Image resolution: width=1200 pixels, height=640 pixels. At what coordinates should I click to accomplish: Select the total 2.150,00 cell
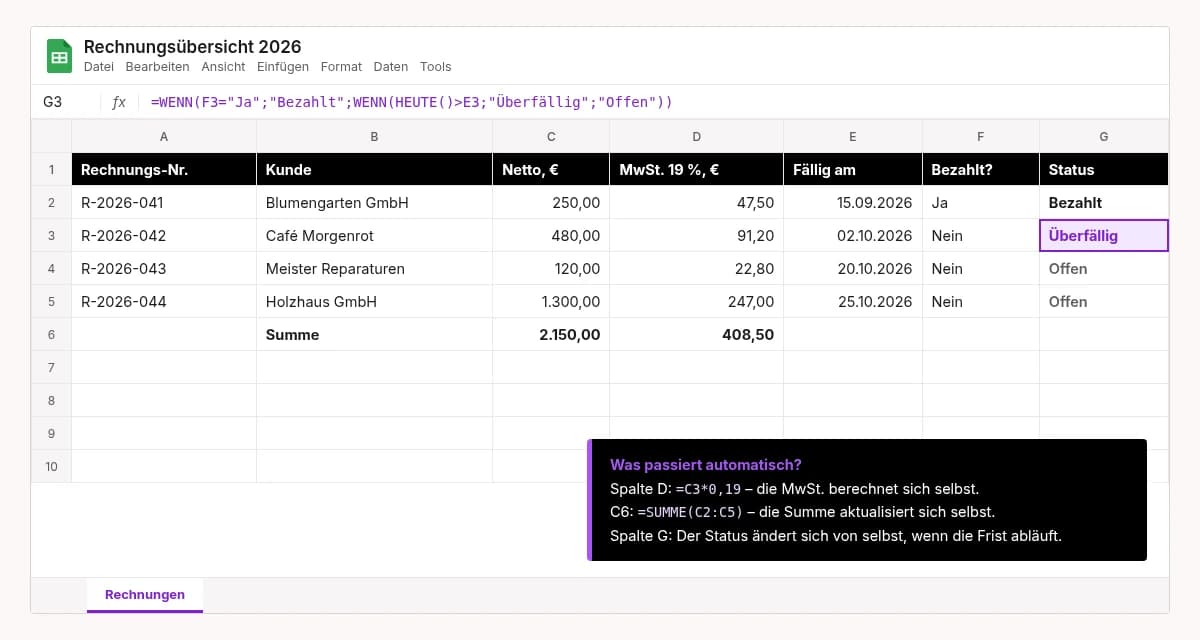(551, 335)
